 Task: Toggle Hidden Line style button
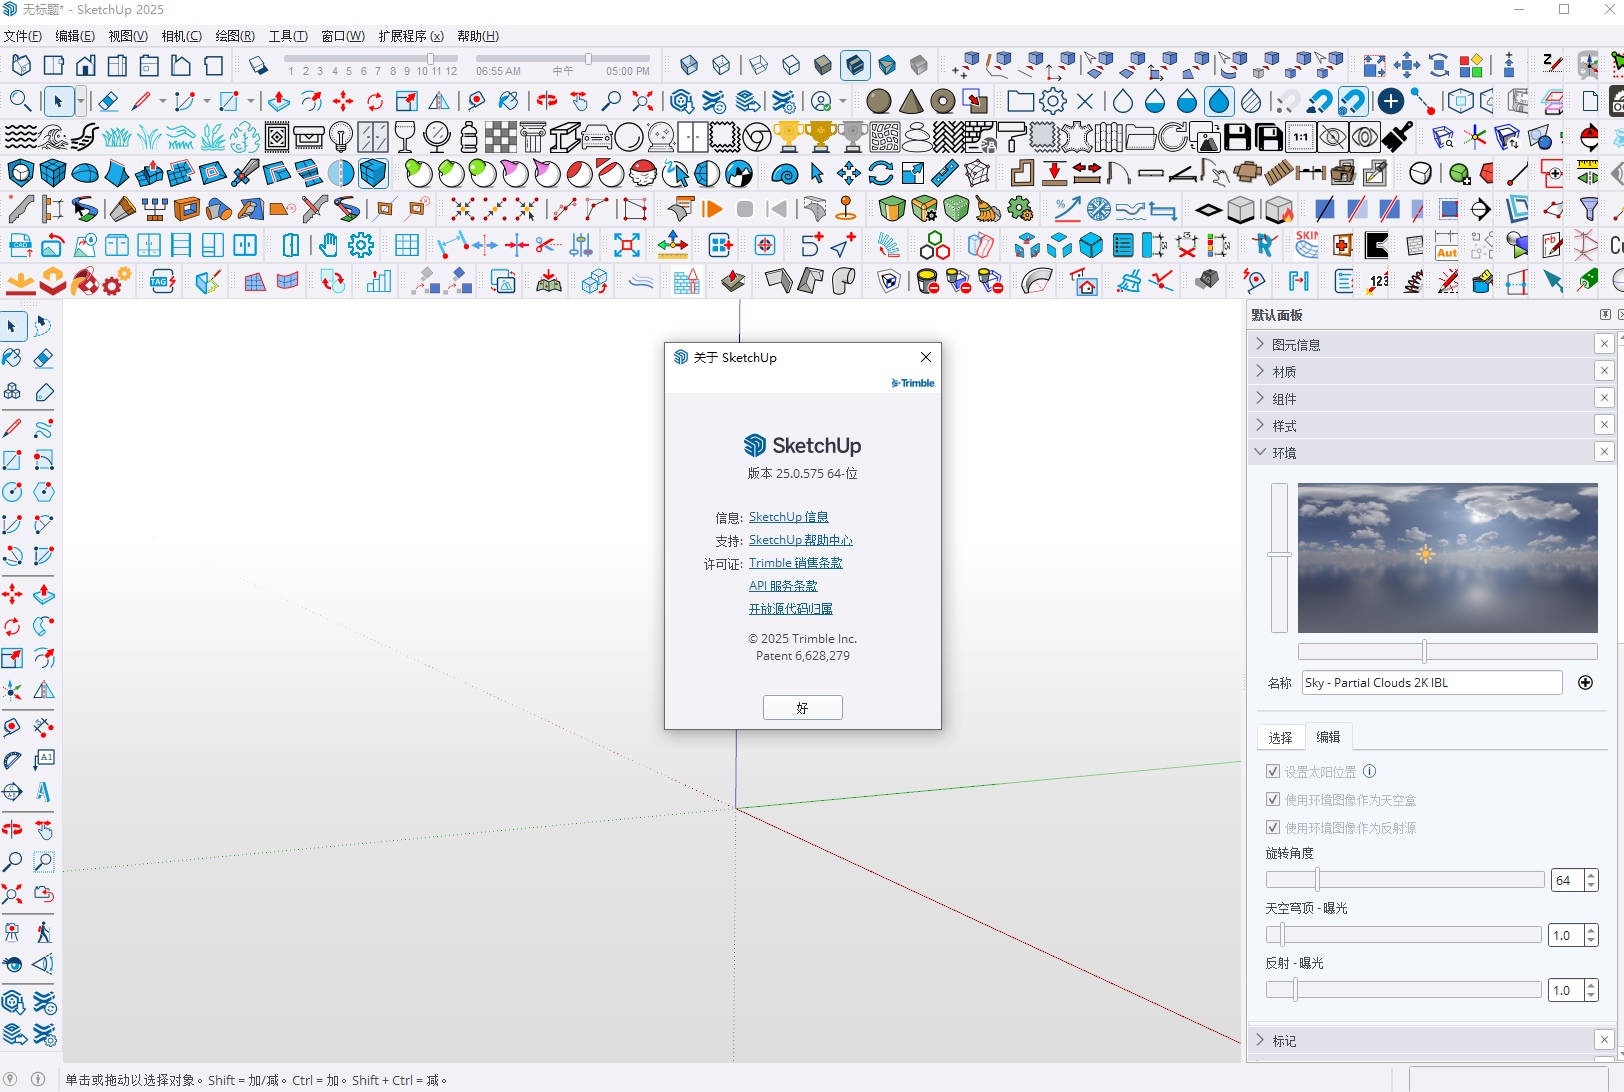coord(791,66)
